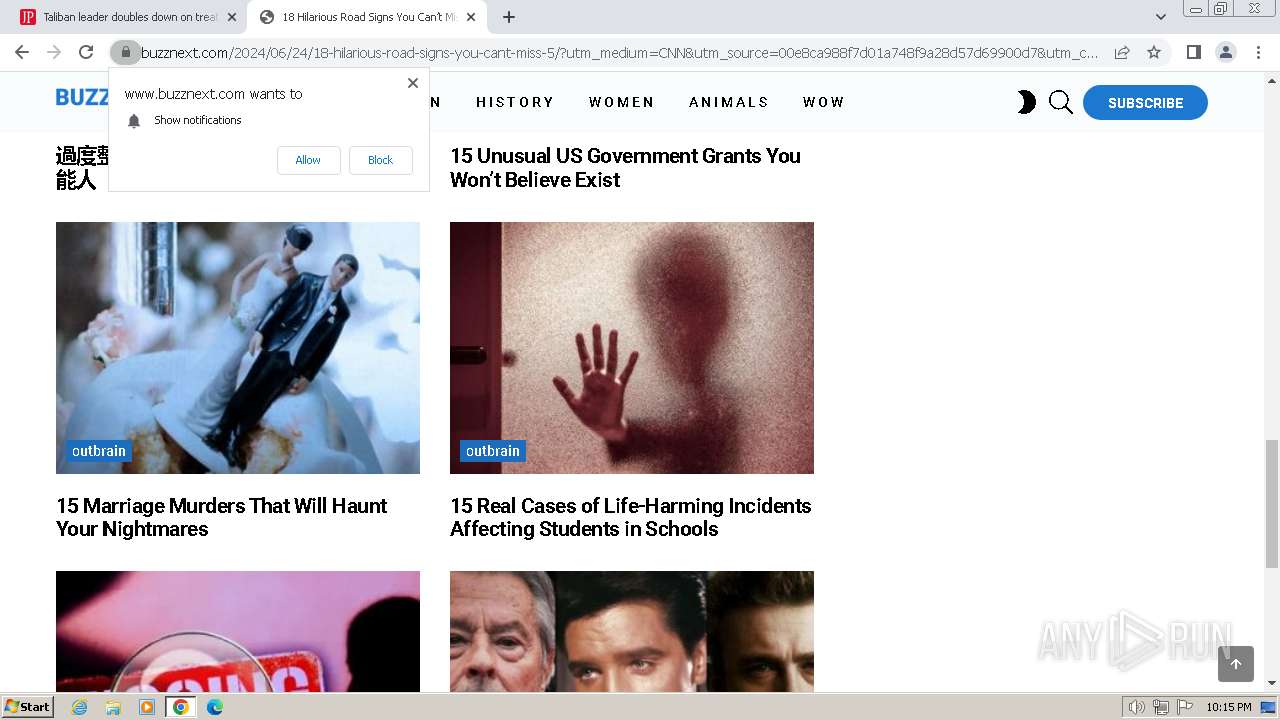Viewport: 1280px width, 720px height.
Task: Open the WOMEN menu item
Action: point(621,102)
